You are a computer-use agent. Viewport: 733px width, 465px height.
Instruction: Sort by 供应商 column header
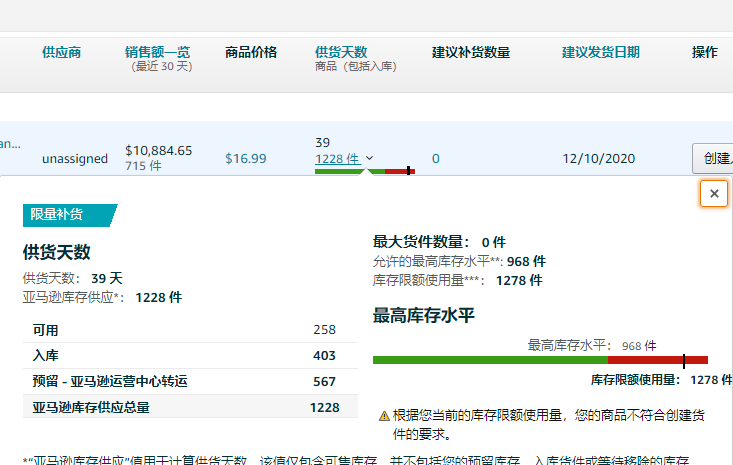click(x=62, y=52)
